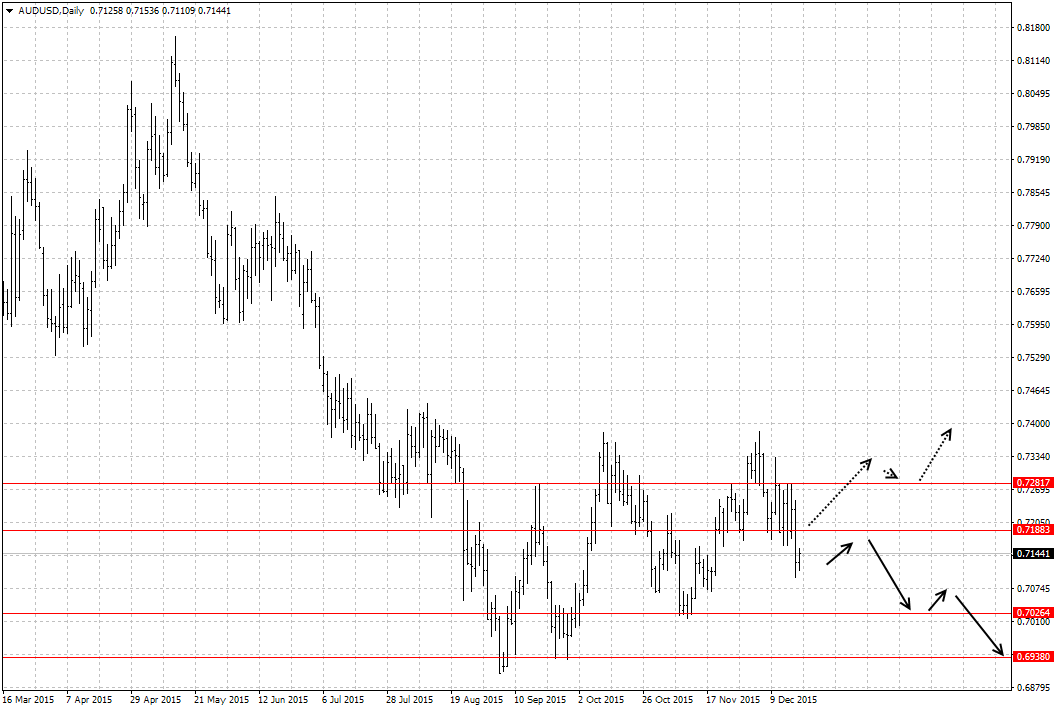Click the 0.74000 value on price axis
This screenshot has height=711, width=1054.
pyautogui.click(x=1032, y=424)
